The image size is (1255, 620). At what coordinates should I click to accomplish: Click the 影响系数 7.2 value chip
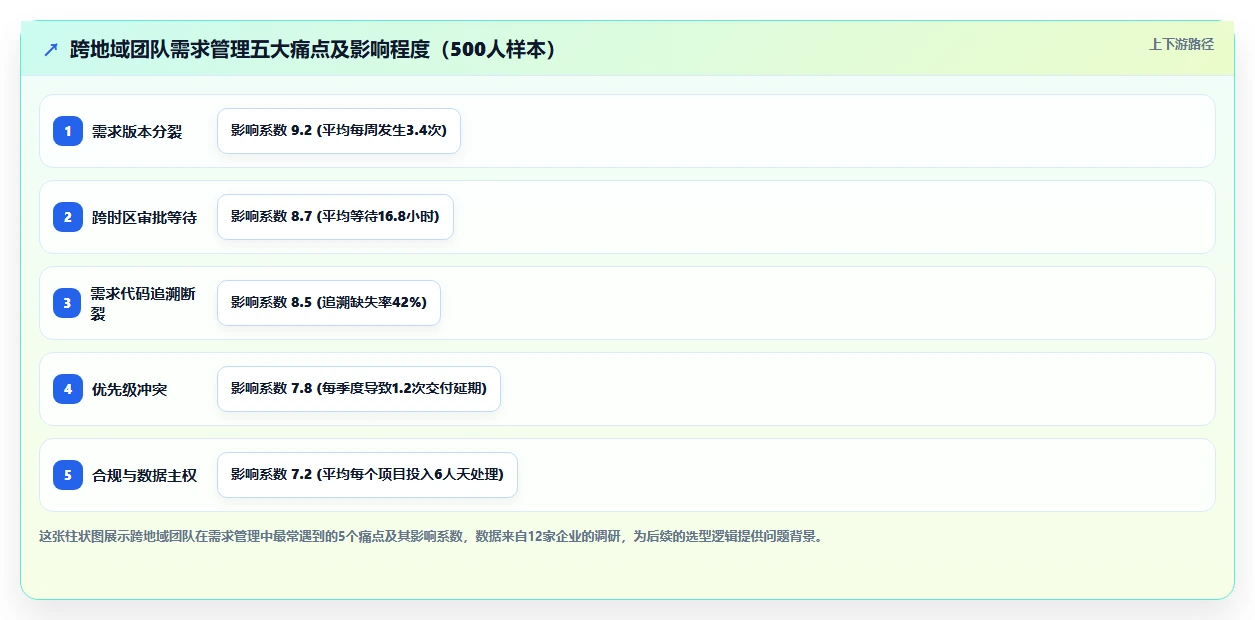click(x=367, y=475)
